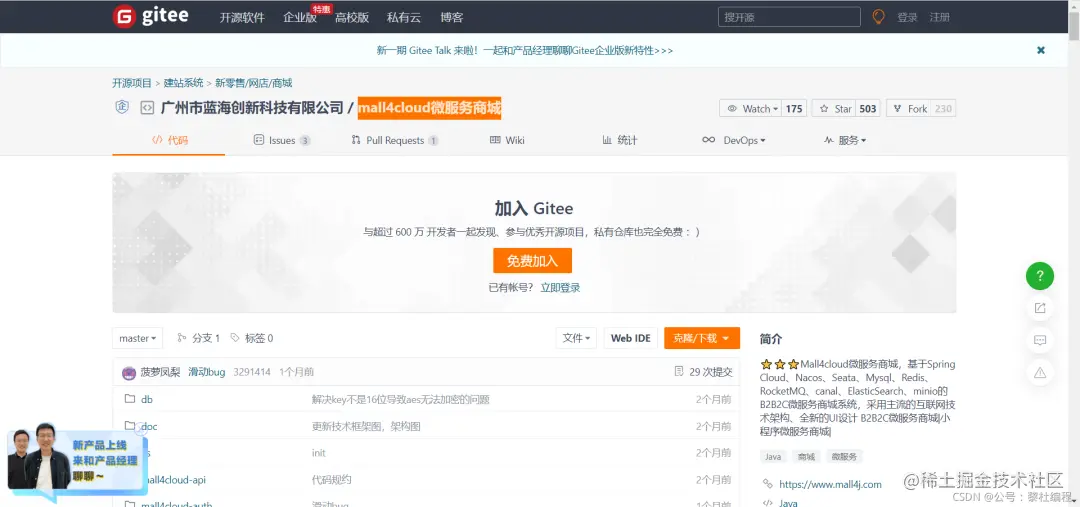
Task: Close the announcement banner
Action: pos(1041,50)
